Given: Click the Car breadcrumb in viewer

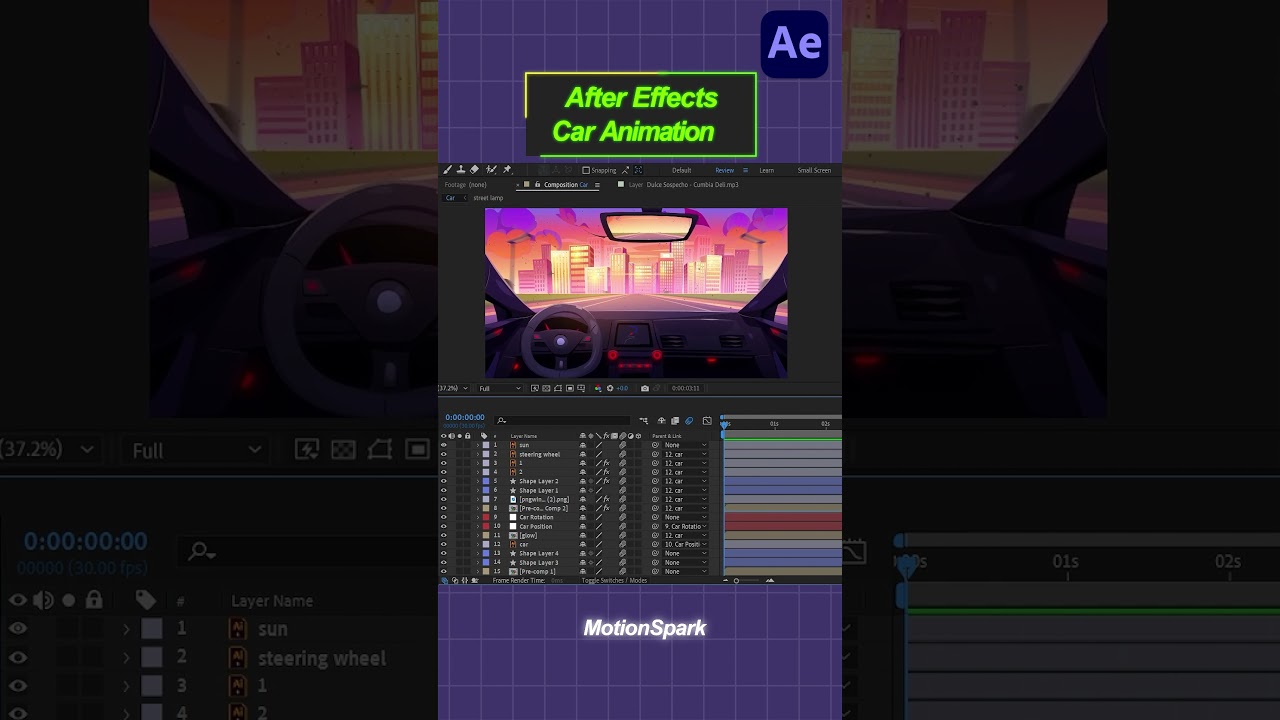Looking at the screenshot, I should click(450, 198).
